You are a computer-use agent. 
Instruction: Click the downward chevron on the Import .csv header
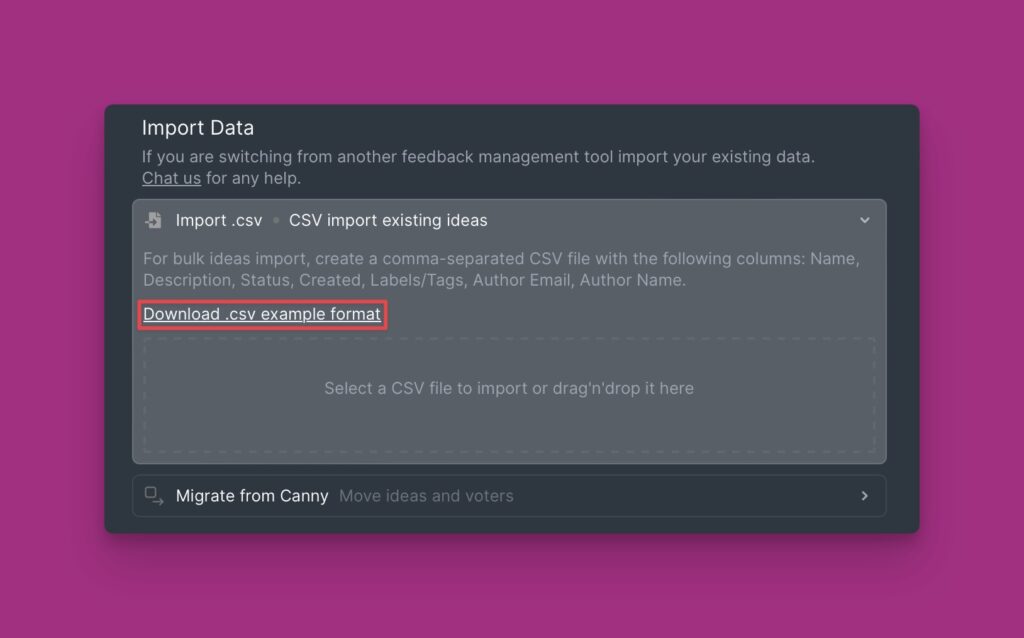(864, 220)
